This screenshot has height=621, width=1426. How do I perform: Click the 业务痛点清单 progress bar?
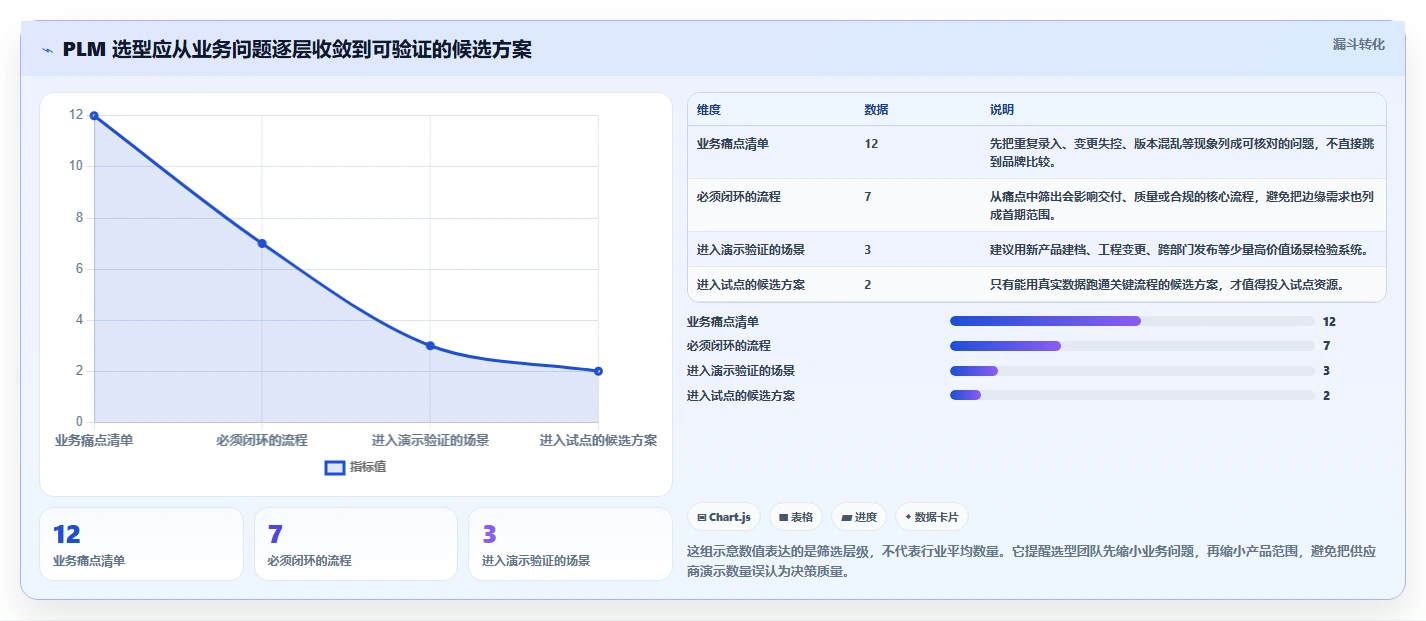click(1132, 321)
